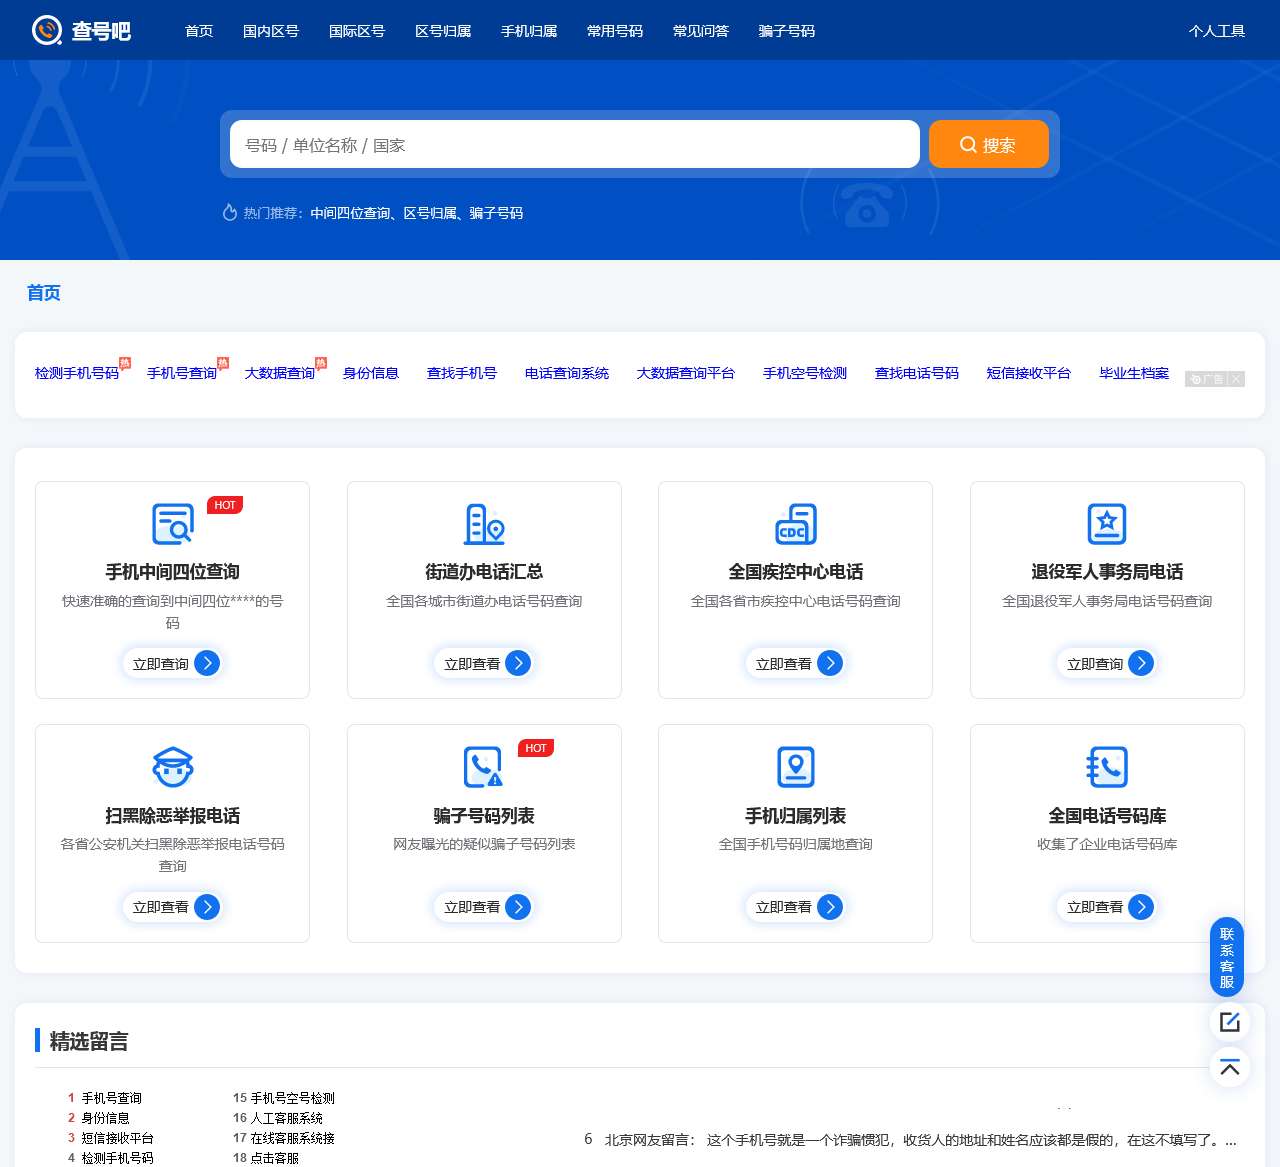The width and height of the screenshot is (1280, 1167).
Task: Open 个人工具 in the top bar
Action: click(x=1217, y=31)
